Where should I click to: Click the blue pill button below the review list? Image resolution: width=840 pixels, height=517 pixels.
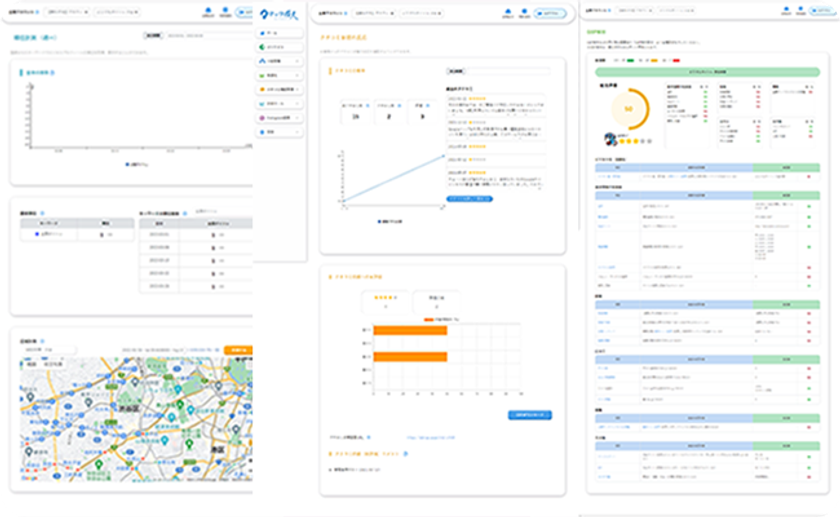click(x=469, y=199)
